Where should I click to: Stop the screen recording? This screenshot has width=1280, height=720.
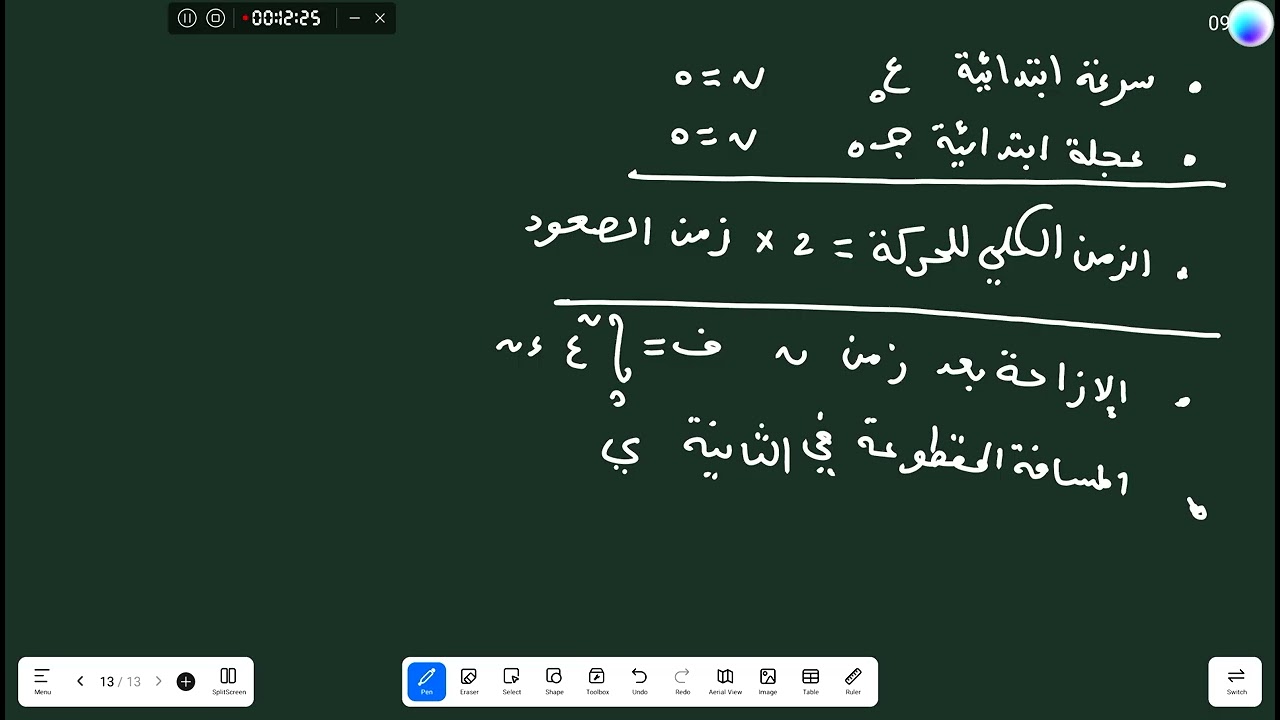click(x=216, y=18)
